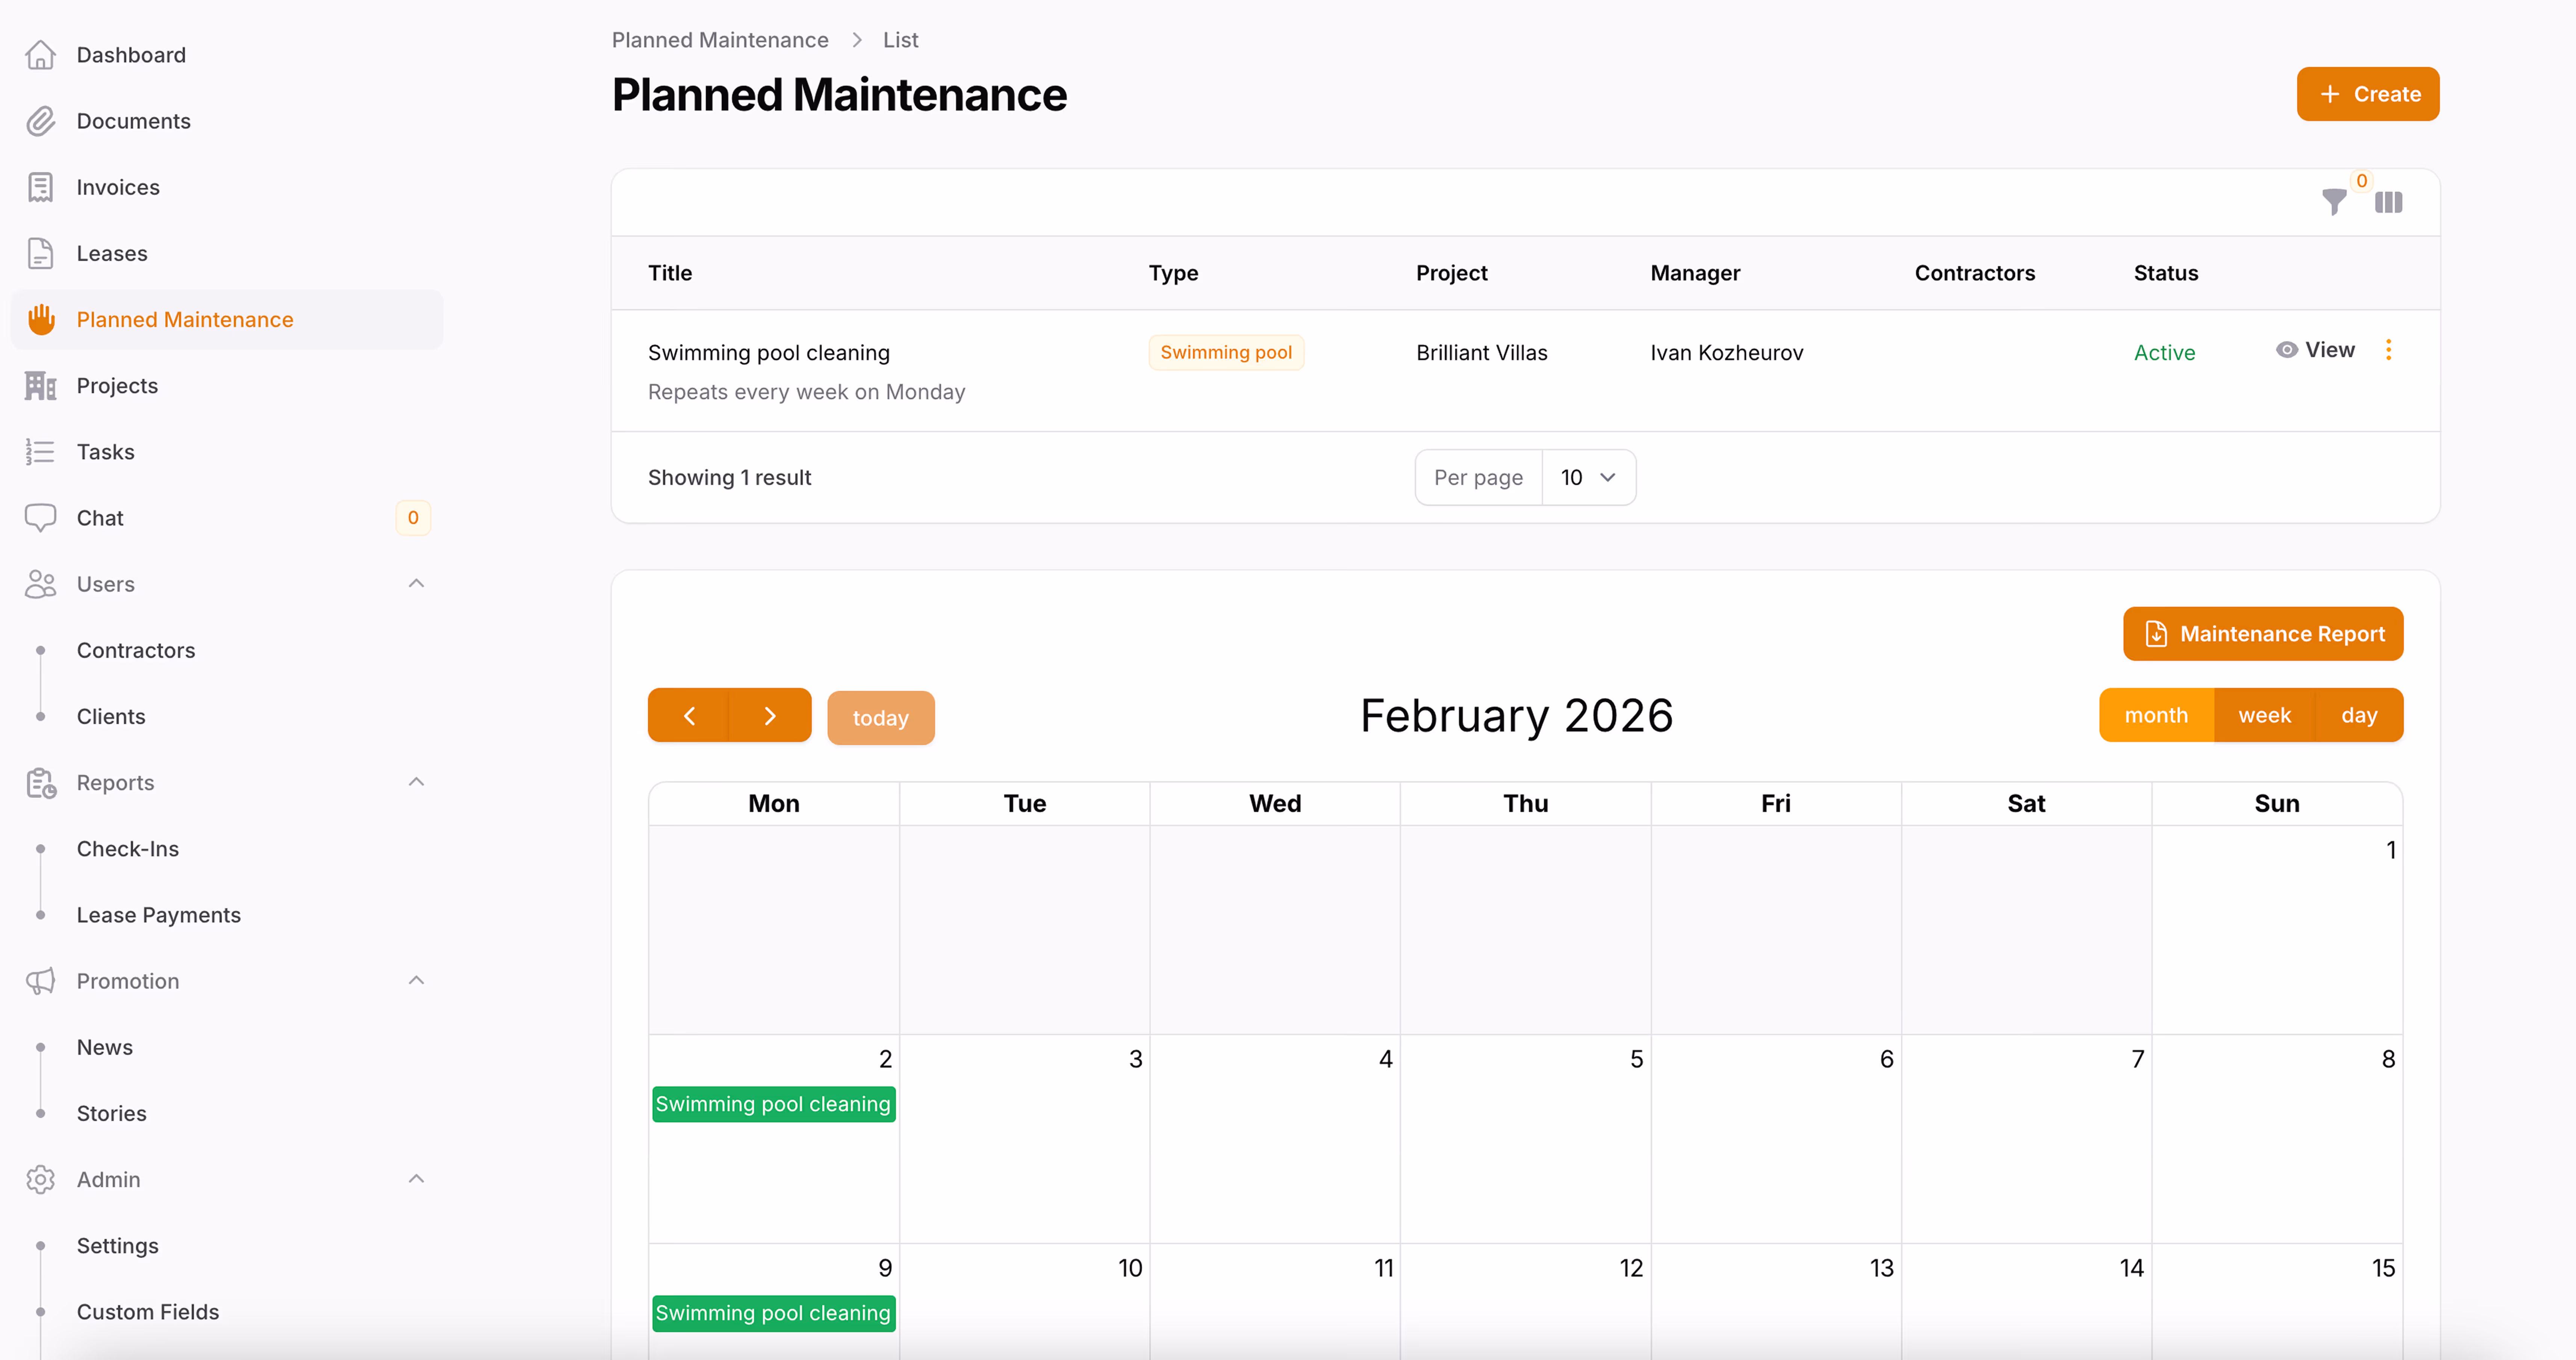
Task: Collapse the Reports sidebar section
Action: [x=416, y=782]
